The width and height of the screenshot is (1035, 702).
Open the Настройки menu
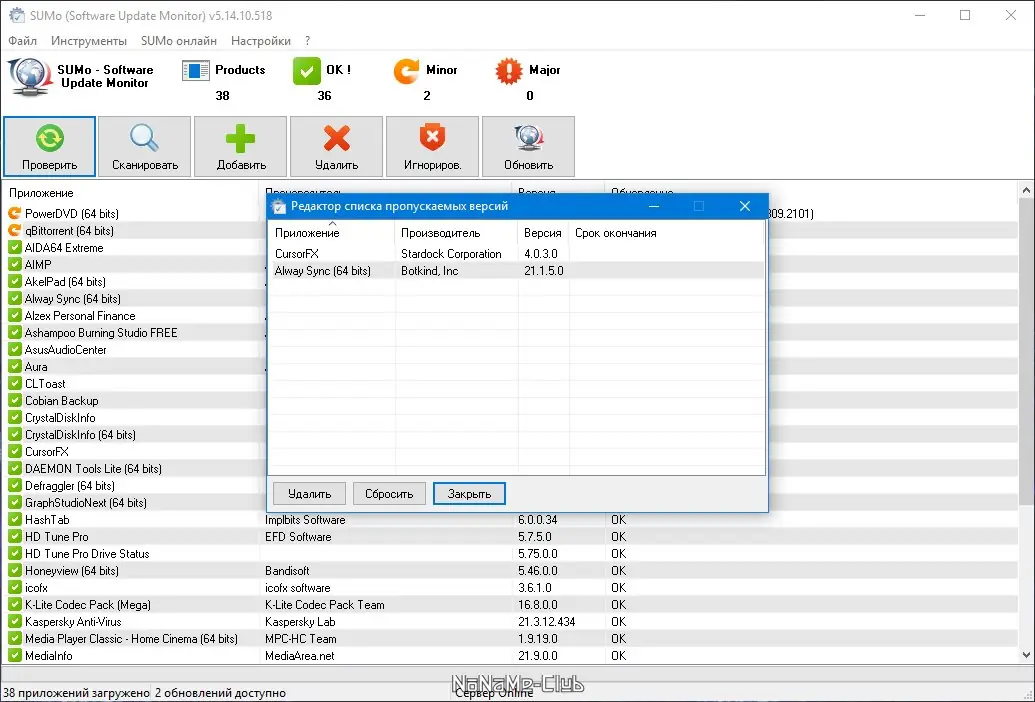(x=260, y=41)
